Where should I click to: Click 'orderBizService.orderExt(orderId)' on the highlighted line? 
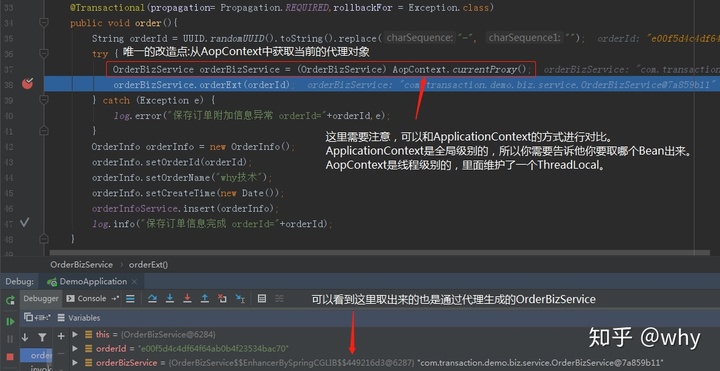202,85
